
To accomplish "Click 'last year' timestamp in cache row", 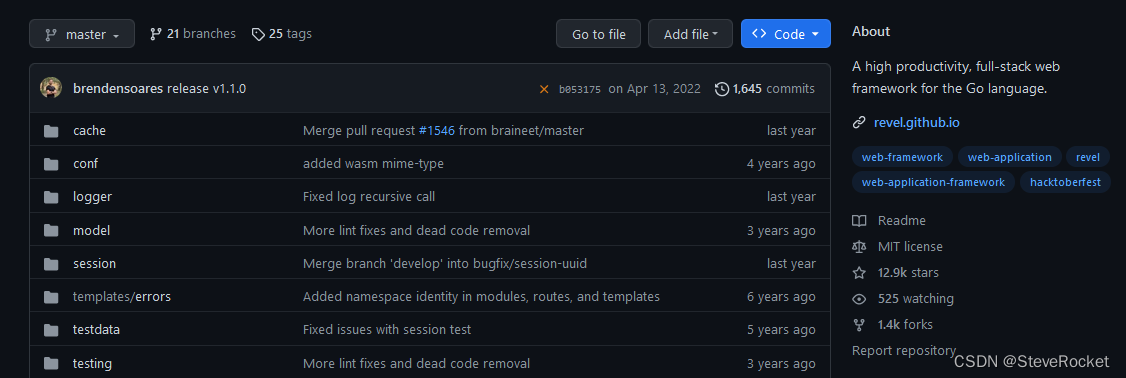I will tap(791, 131).
